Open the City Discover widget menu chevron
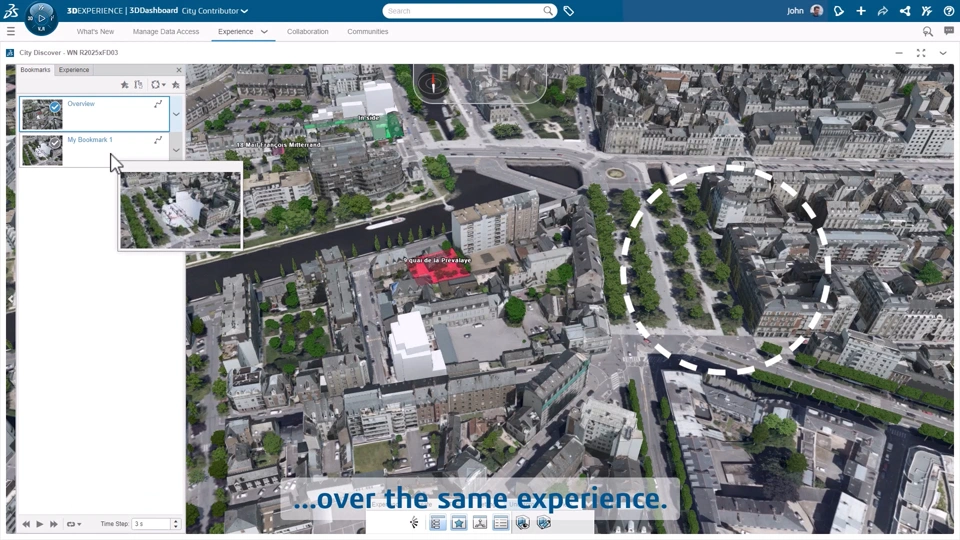Viewport: 960px width, 540px height. tap(943, 53)
